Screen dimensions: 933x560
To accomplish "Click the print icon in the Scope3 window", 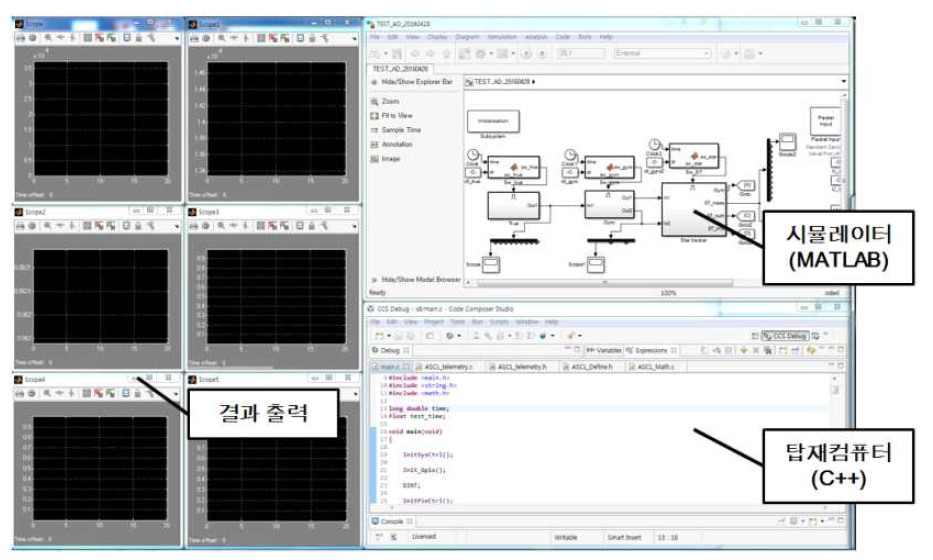I will [194, 226].
